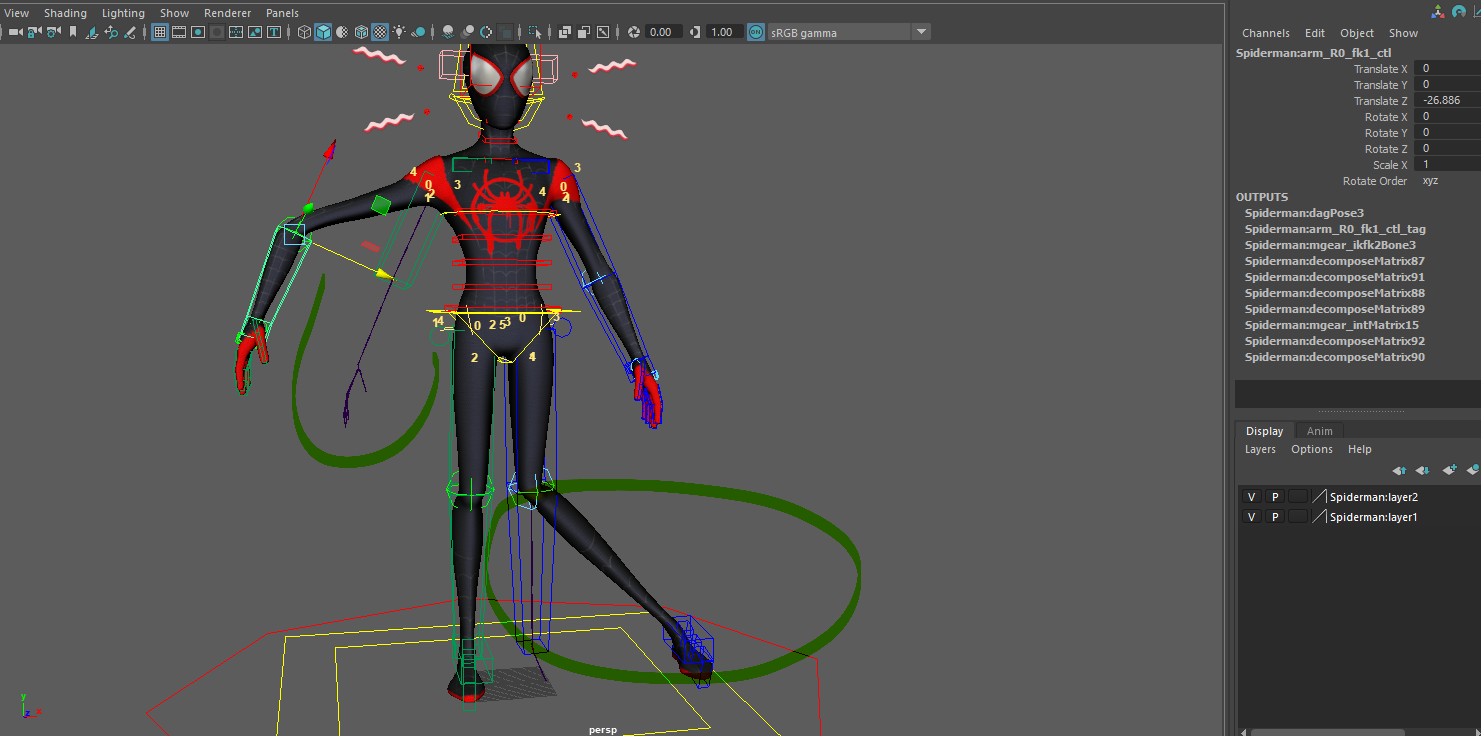Open the Lighting menu
This screenshot has width=1481, height=736.
click(123, 13)
